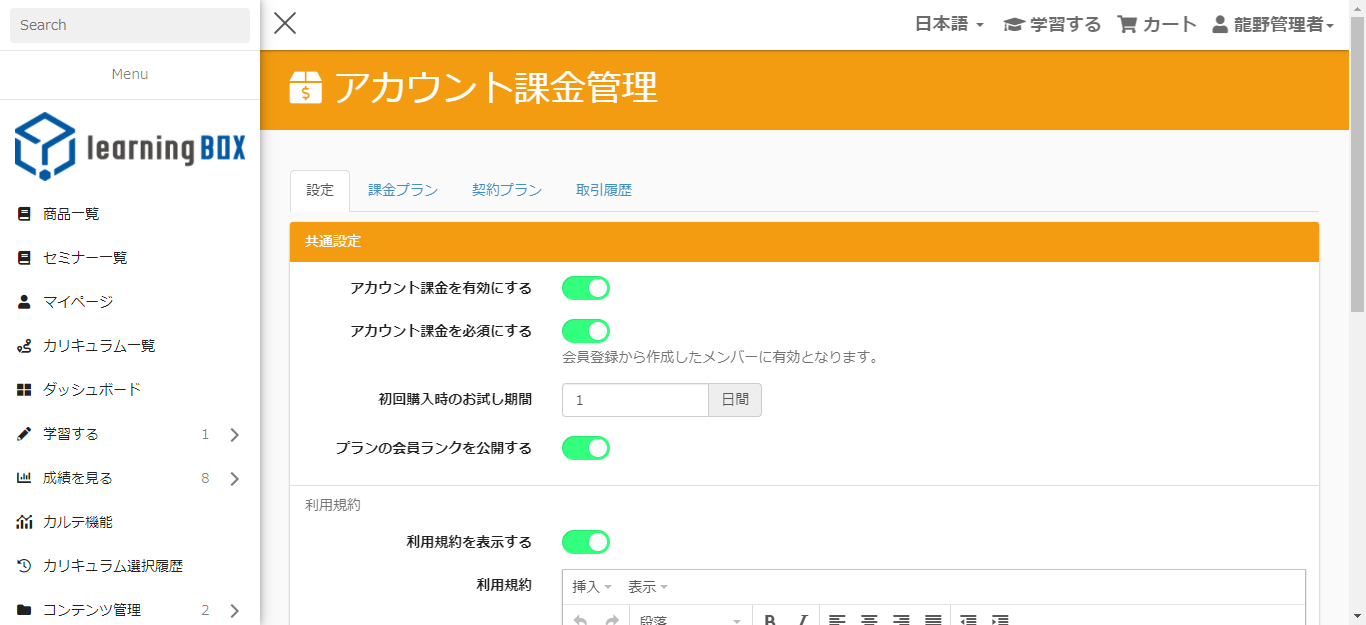This screenshot has height=625, width=1366.
Task: Go to セミナー一覧 in sidebar
Action: click(x=85, y=258)
